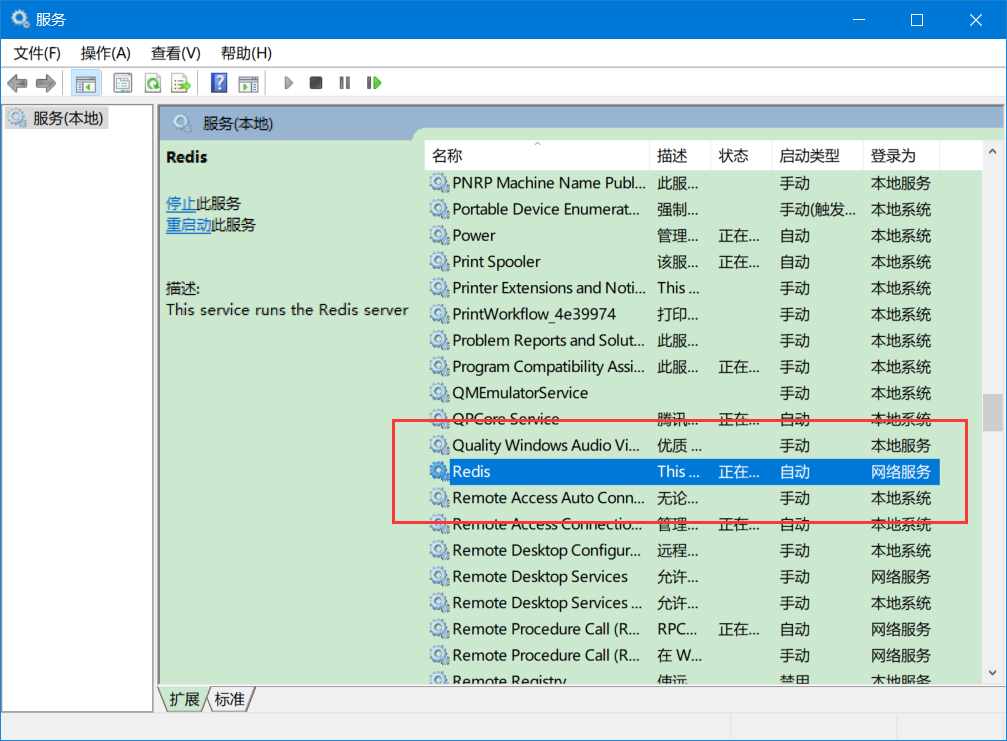
Task: Sort by the 状态 column header
Action: point(740,155)
